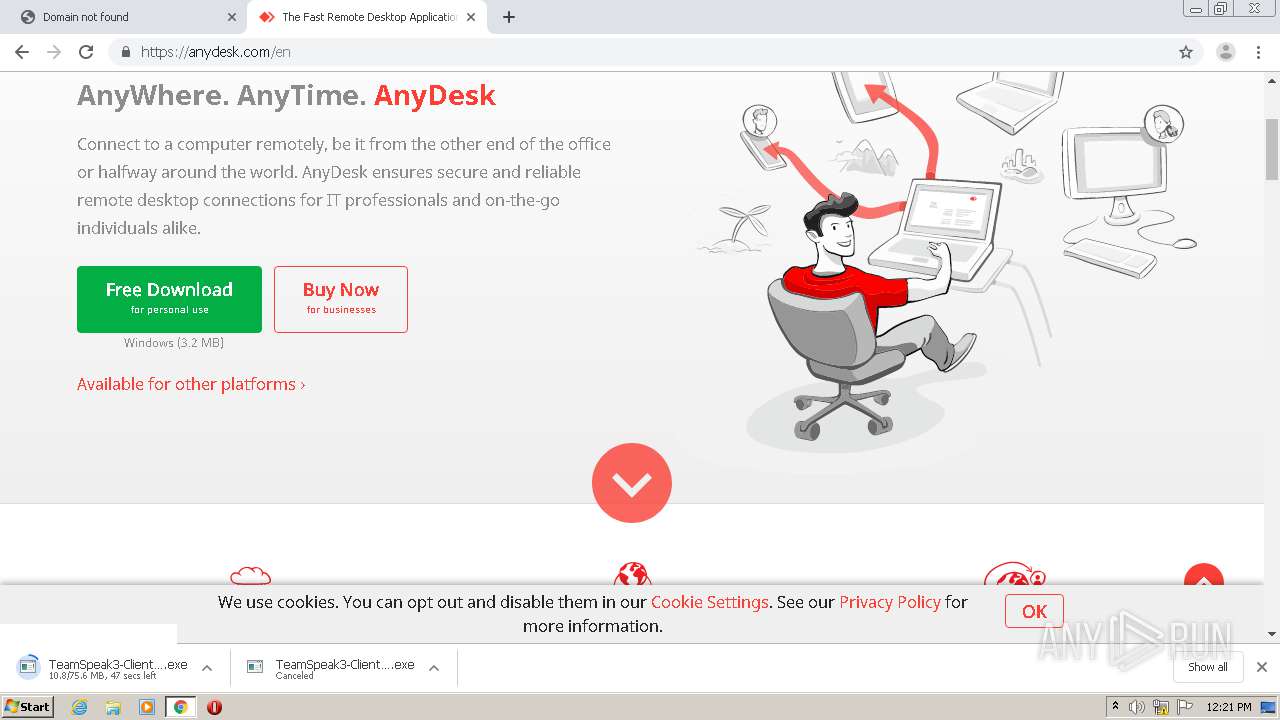Open the Chrome profile avatar
The image size is (1280, 720).
(x=1226, y=52)
